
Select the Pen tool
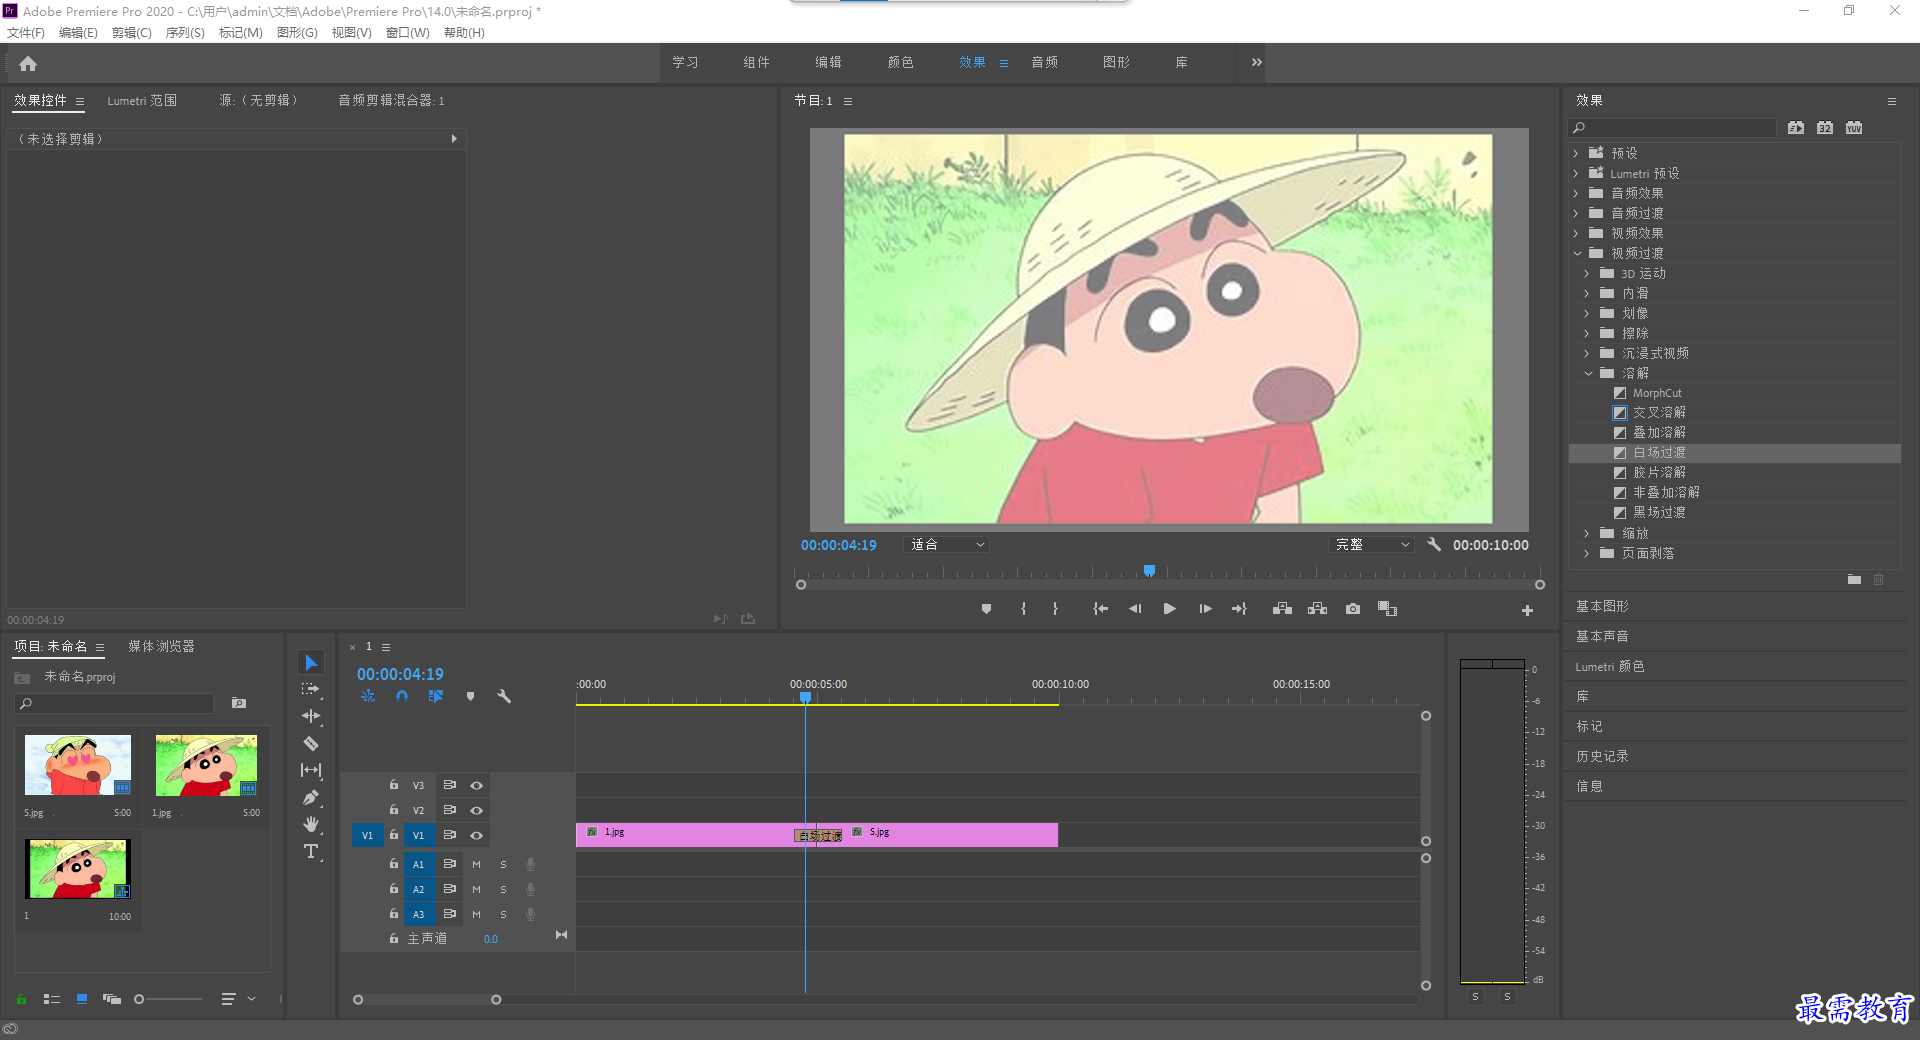[x=311, y=797]
